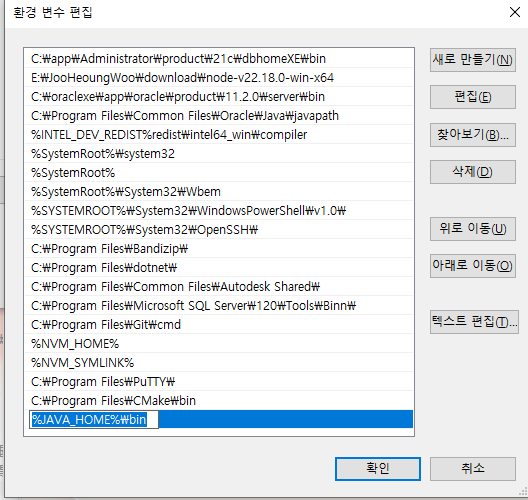This screenshot has height=500, width=528.
Task: Select the plain %SystemRoot% entry
Action: (x=219, y=173)
